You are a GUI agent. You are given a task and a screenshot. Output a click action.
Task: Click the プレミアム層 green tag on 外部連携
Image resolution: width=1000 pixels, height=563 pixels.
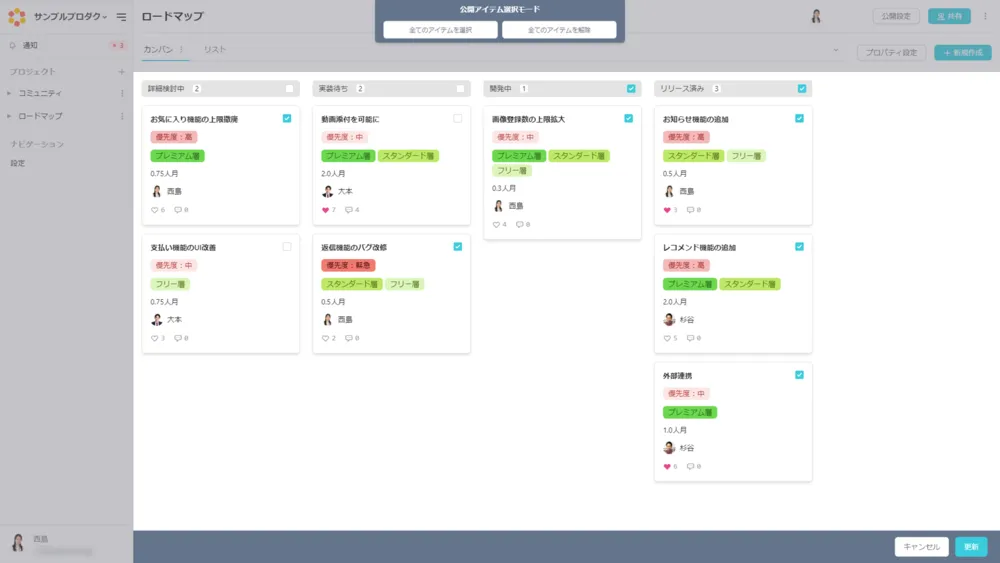pos(690,412)
